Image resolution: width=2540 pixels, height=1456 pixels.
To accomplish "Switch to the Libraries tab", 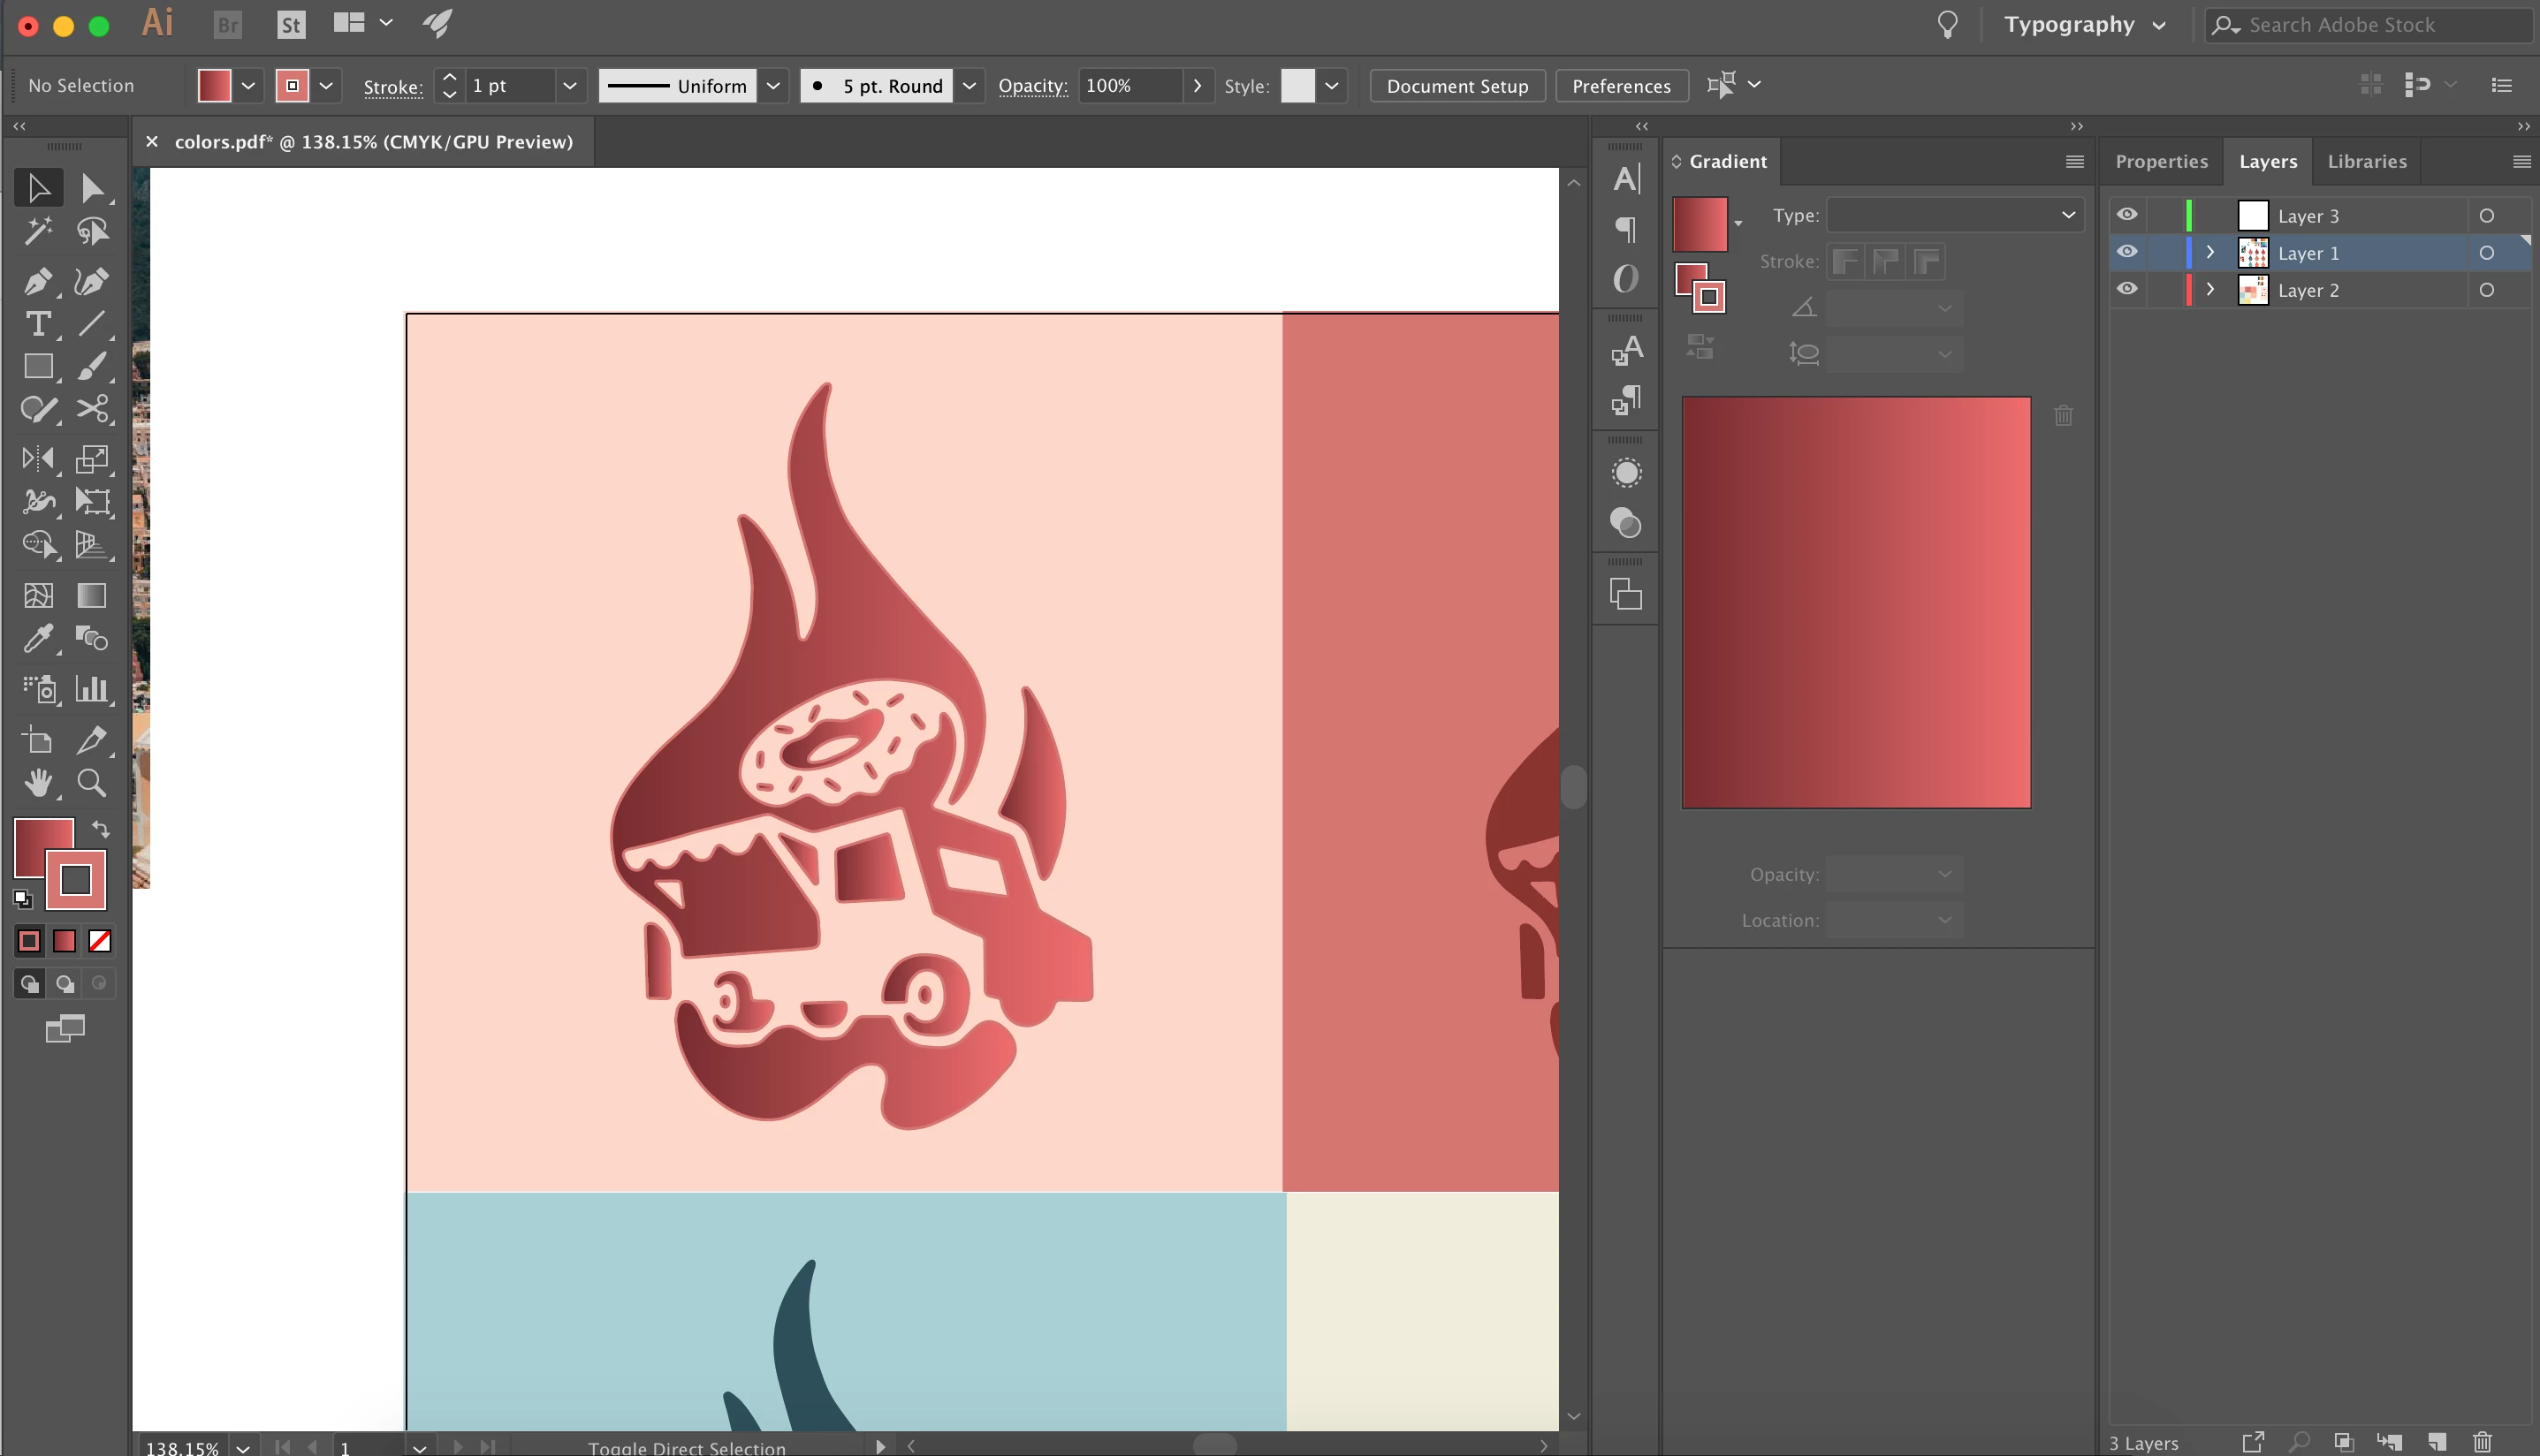I will tap(2366, 161).
